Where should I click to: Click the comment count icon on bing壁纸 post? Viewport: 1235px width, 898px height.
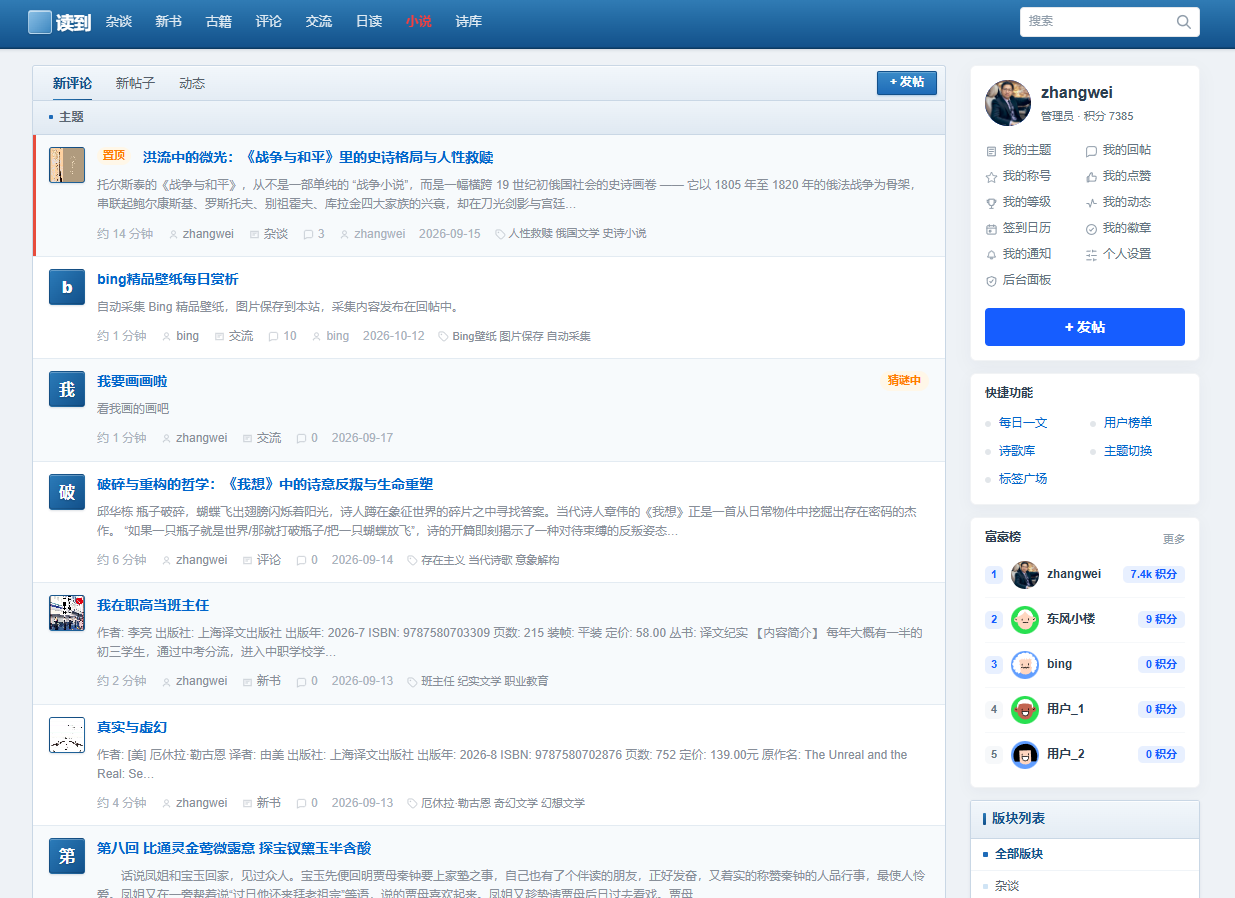[273, 336]
